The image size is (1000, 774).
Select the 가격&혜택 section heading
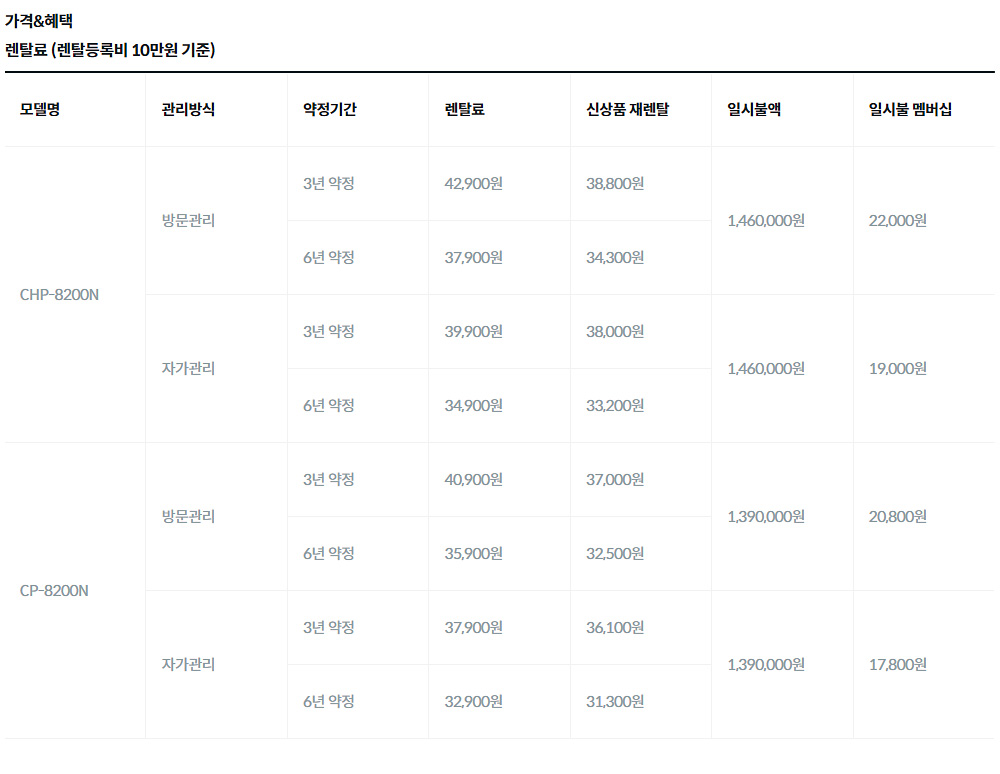tap(39, 21)
